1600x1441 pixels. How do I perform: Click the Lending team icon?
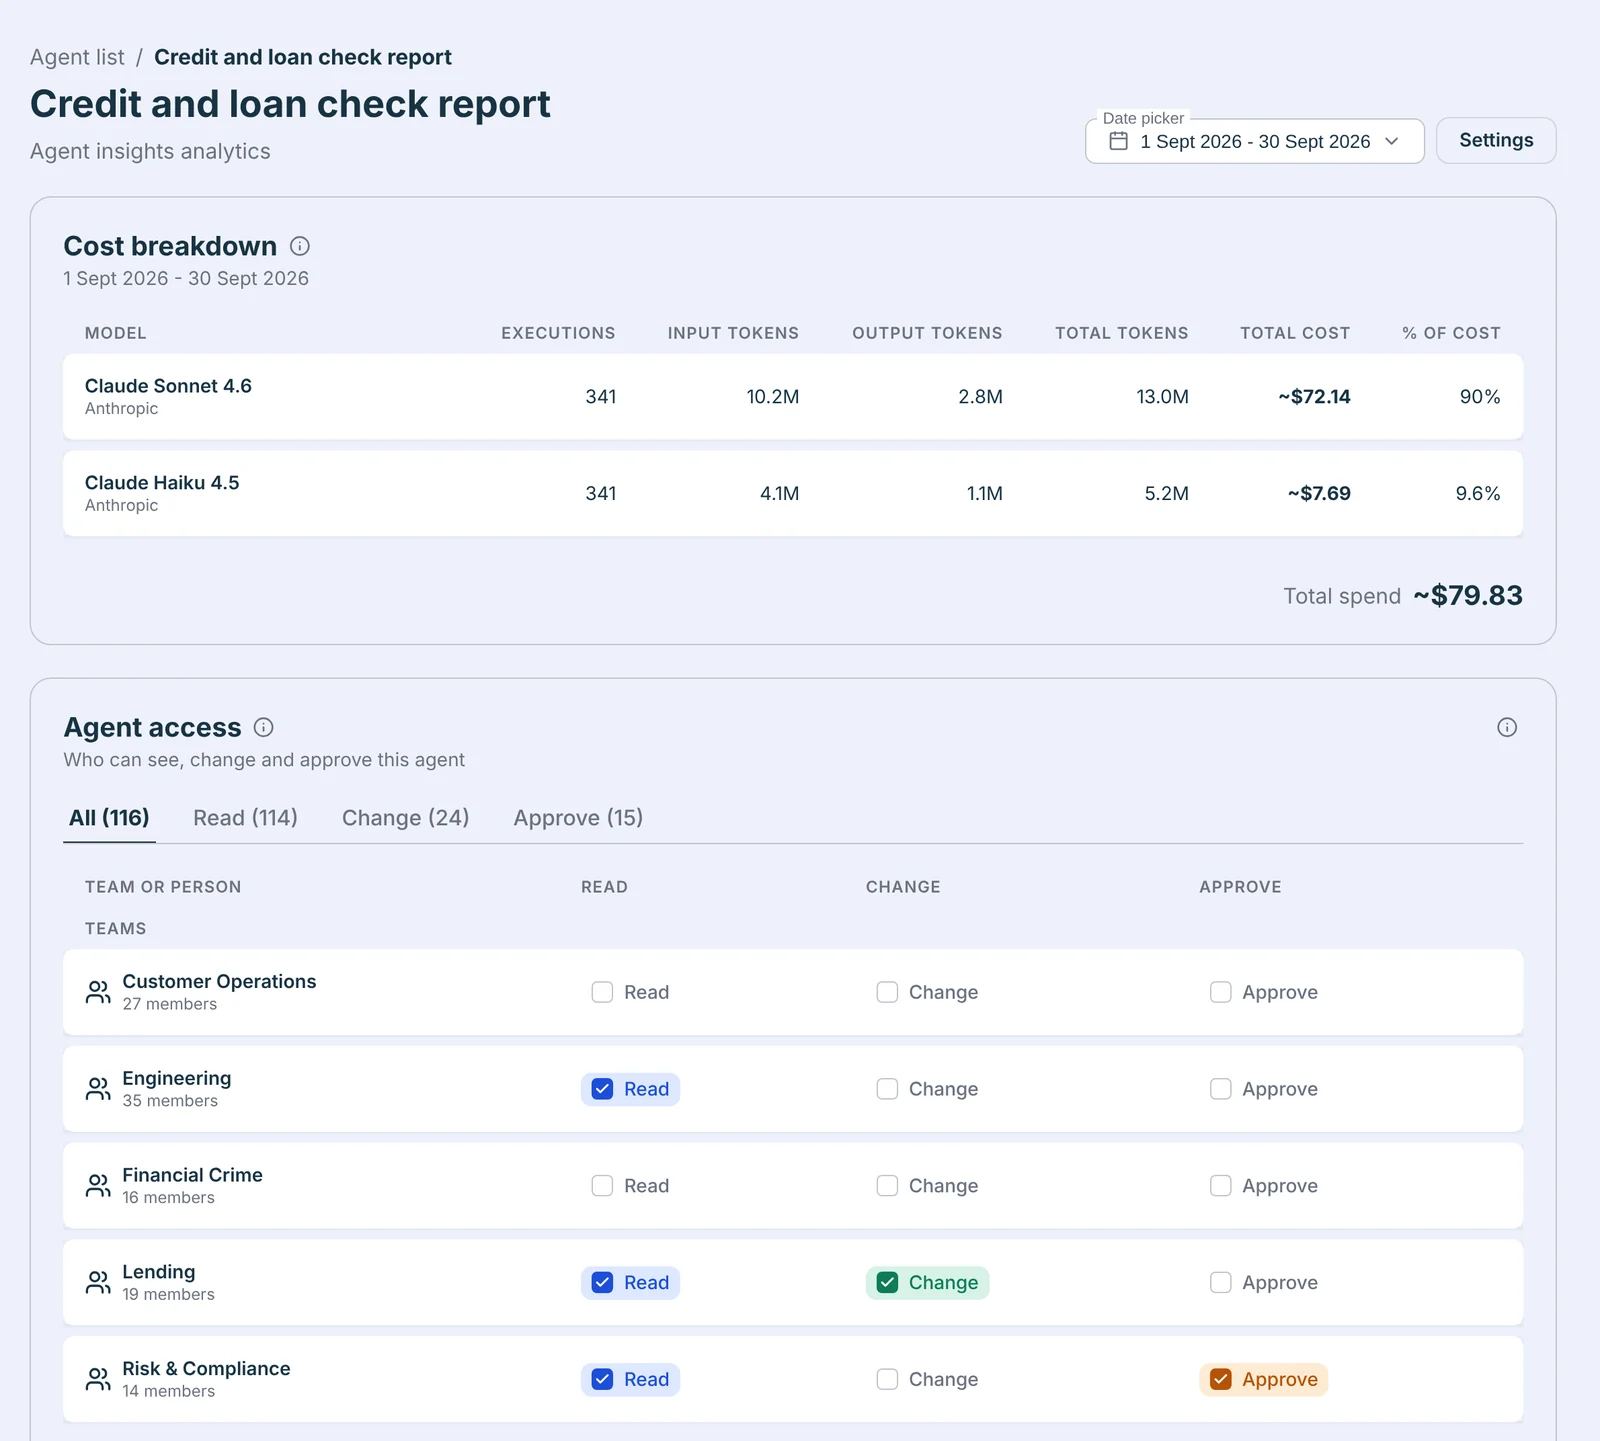tap(98, 1282)
